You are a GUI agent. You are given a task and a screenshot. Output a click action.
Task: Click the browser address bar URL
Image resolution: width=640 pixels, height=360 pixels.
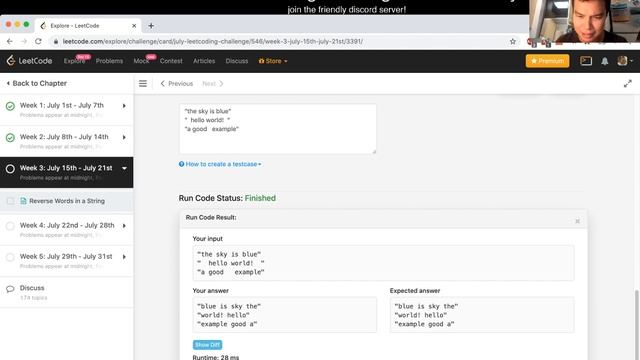[x=213, y=41]
